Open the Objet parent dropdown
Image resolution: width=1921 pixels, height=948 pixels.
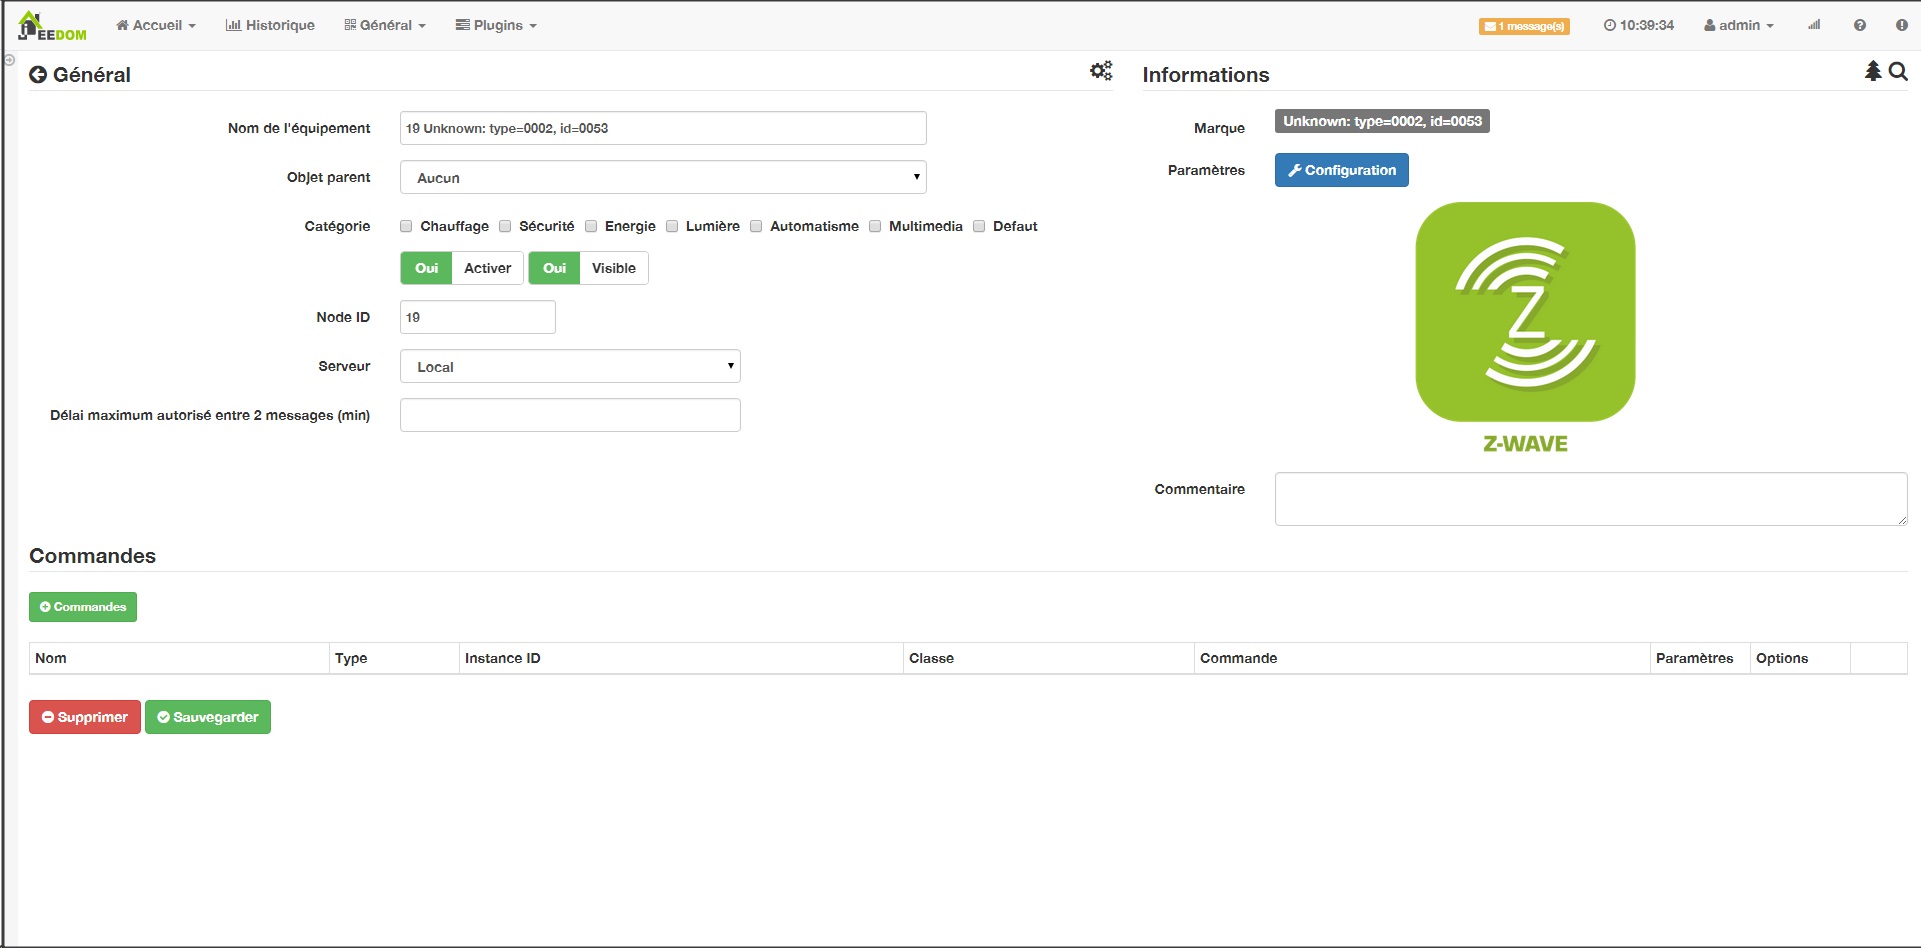[x=663, y=177]
